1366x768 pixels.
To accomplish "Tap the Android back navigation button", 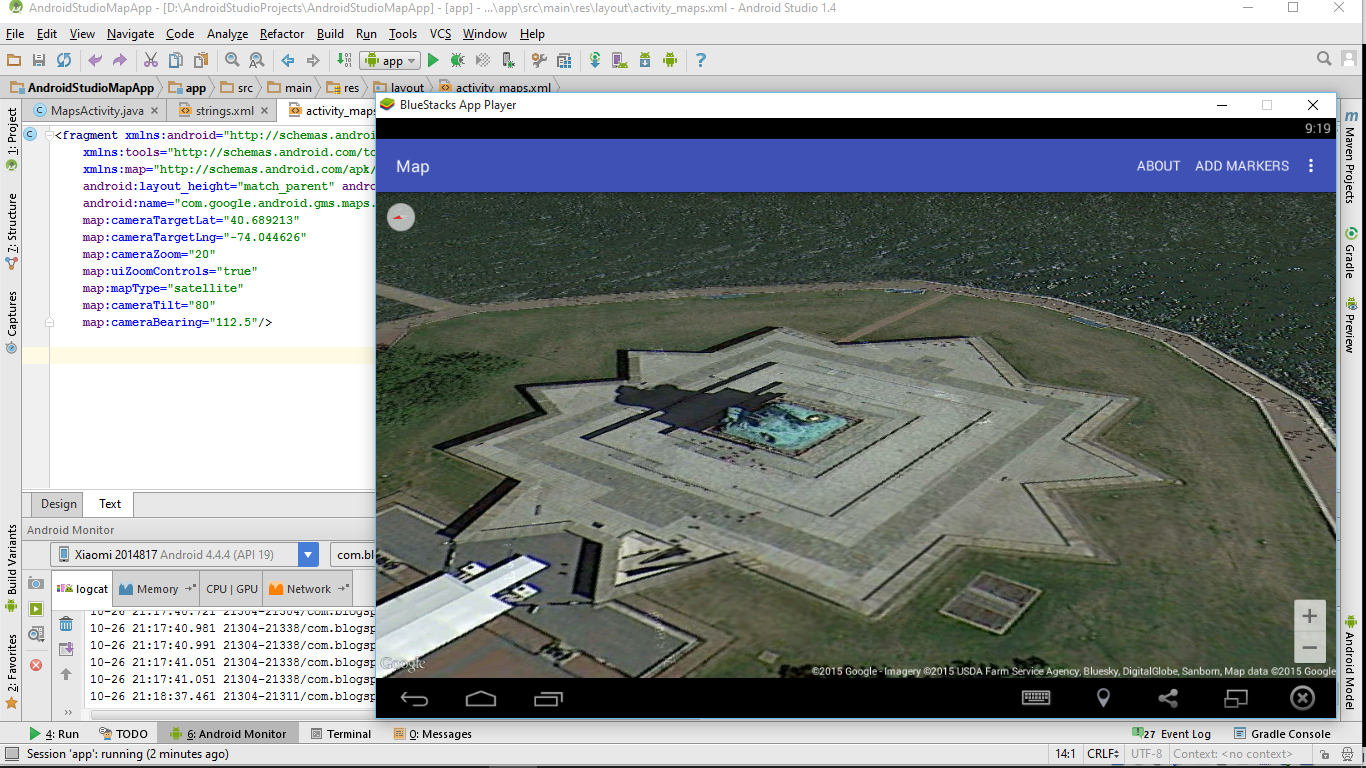I will [x=414, y=698].
